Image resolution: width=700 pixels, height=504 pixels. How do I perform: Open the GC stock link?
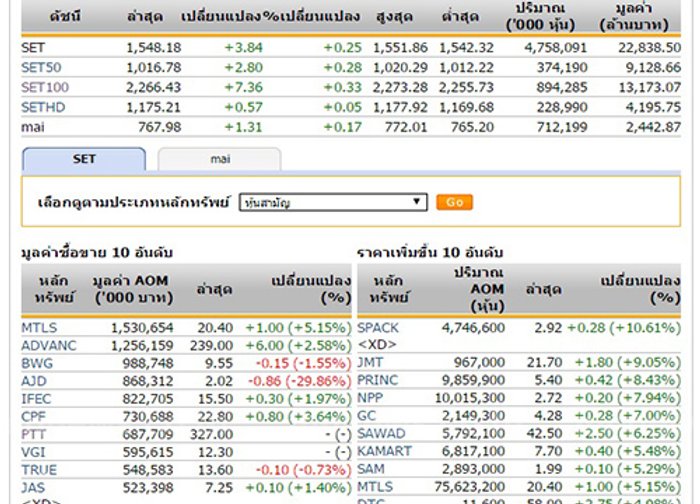(367, 416)
